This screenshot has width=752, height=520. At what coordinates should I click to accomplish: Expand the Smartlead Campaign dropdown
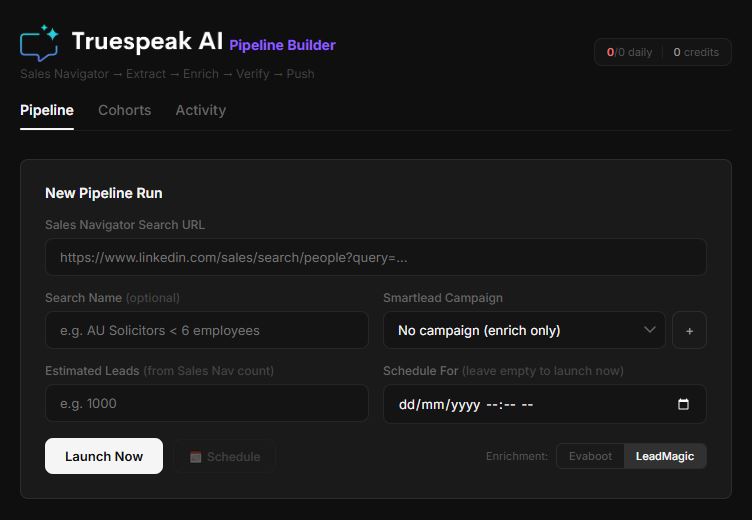click(x=524, y=331)
